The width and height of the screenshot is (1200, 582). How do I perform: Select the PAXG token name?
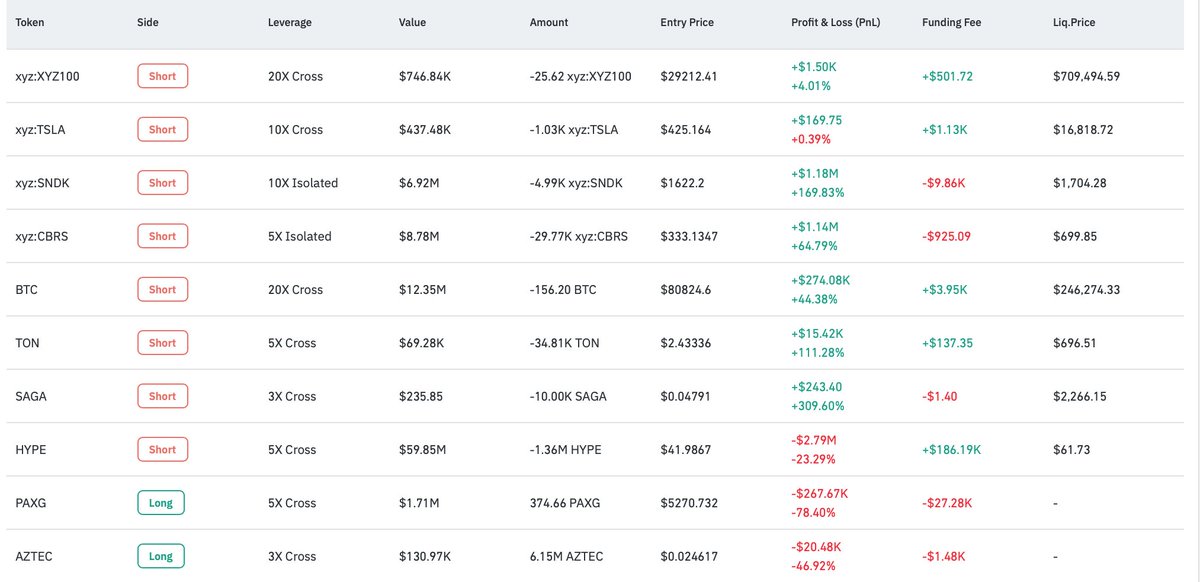tap(31, 503)
